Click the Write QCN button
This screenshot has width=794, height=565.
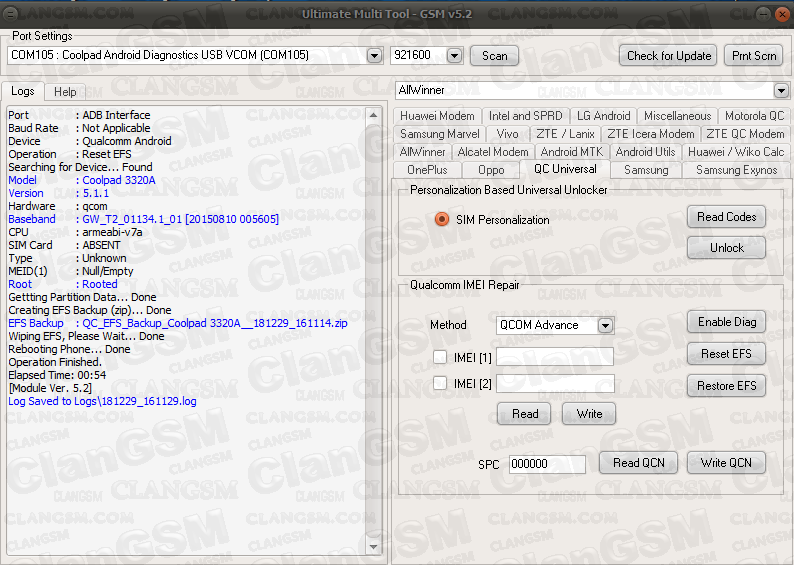coord(726,463)
